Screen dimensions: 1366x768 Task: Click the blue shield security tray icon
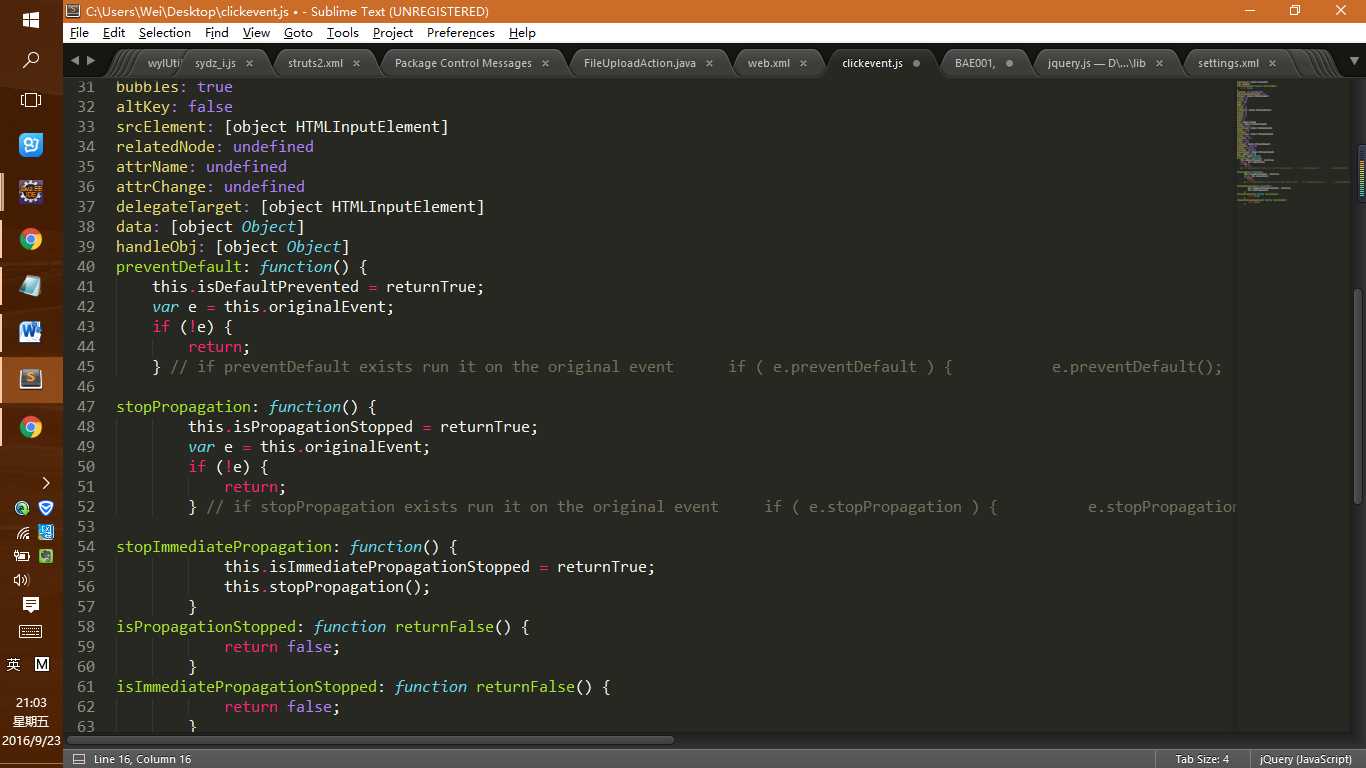pos(45,508)
